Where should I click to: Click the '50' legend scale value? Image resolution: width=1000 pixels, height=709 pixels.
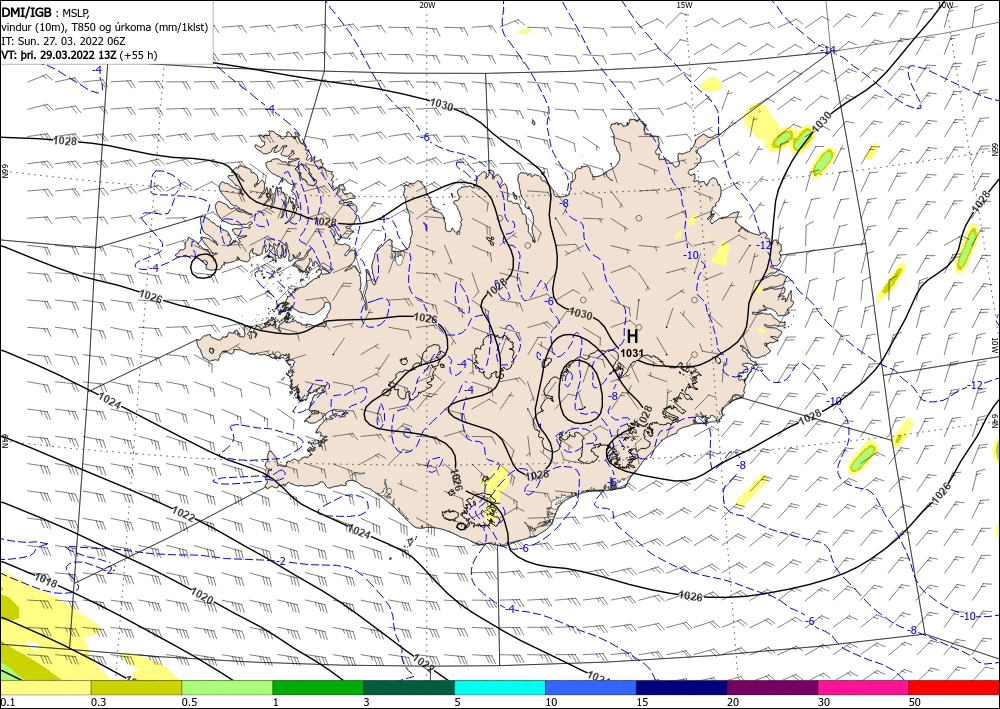pos(915,702)
